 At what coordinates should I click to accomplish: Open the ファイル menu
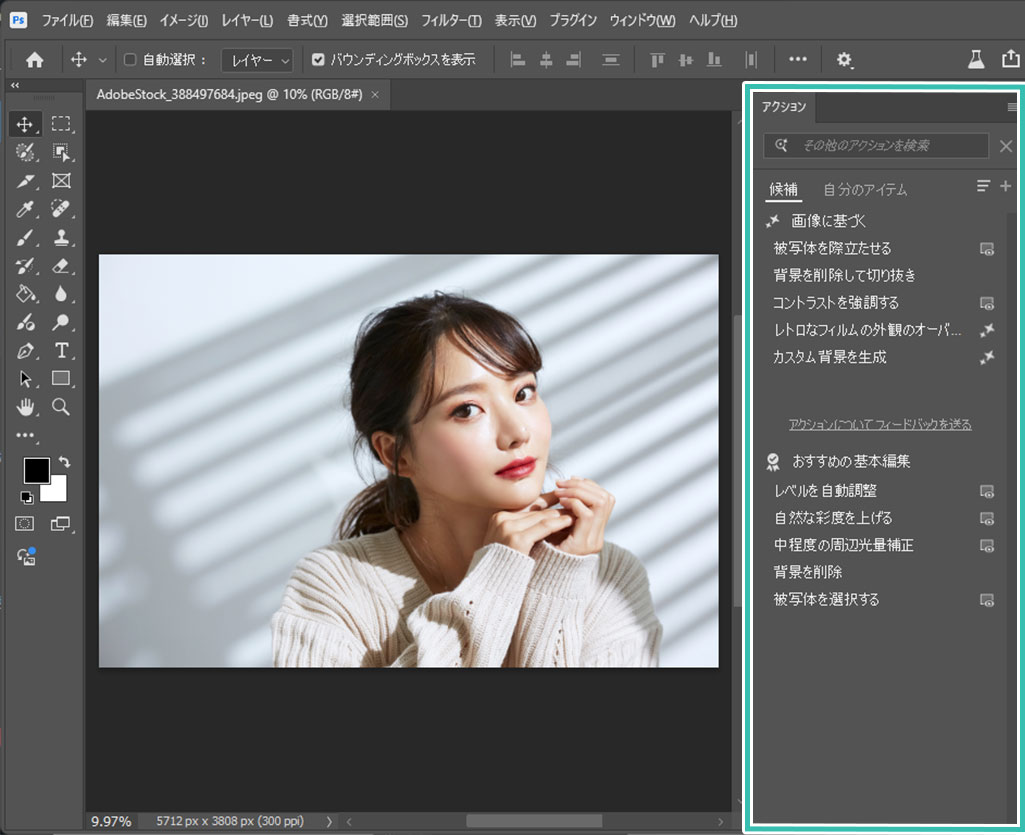point(67,21)
